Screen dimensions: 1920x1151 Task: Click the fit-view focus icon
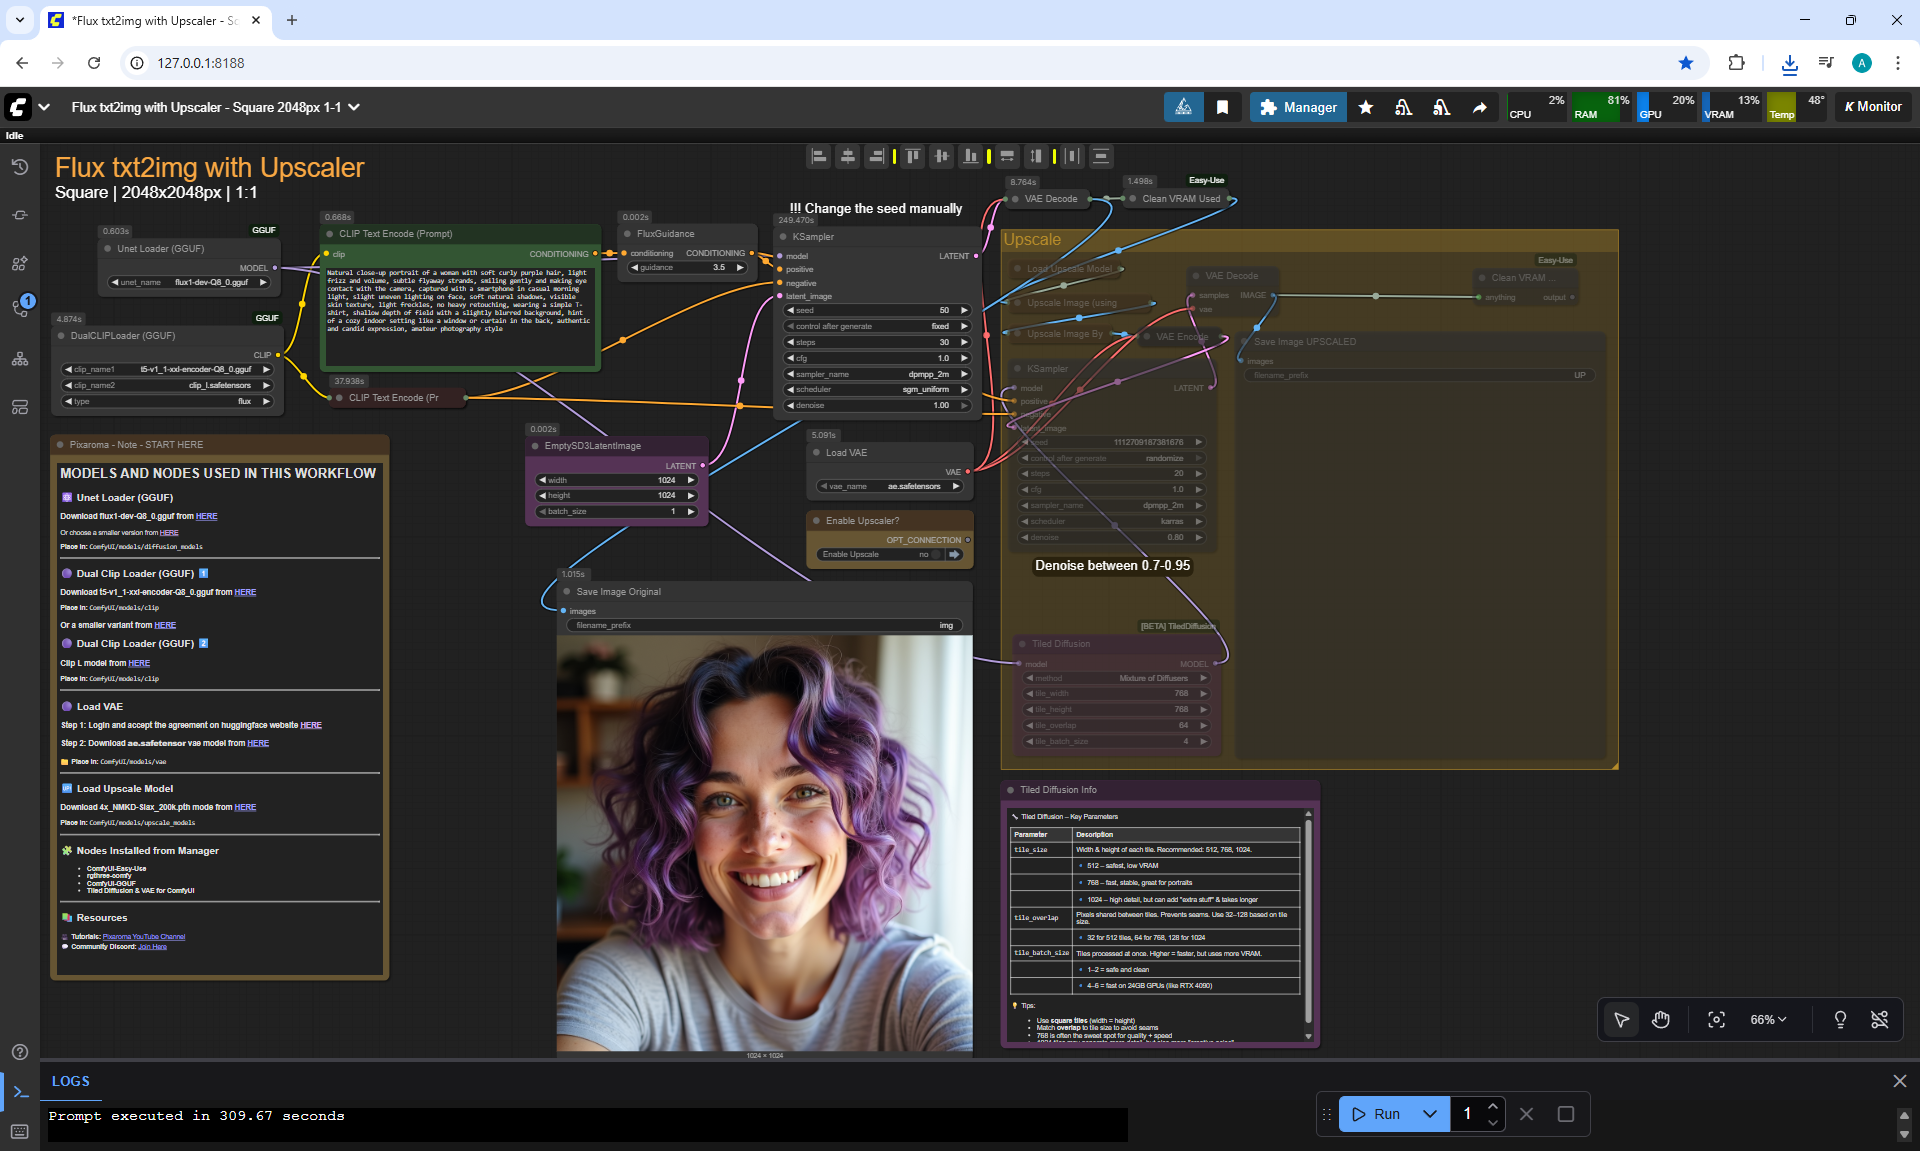[x=1716, y=1020]
